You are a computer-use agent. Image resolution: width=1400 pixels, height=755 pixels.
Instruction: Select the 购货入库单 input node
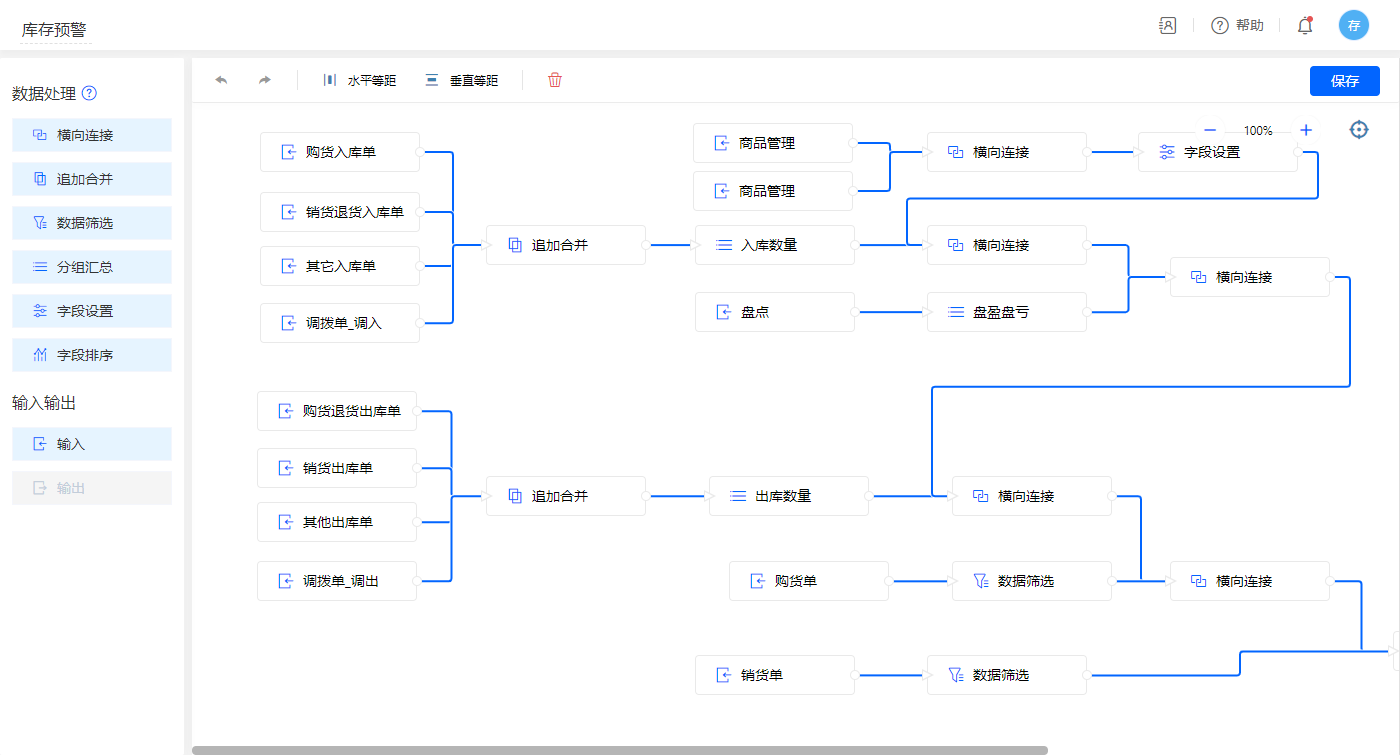(339, 152)
